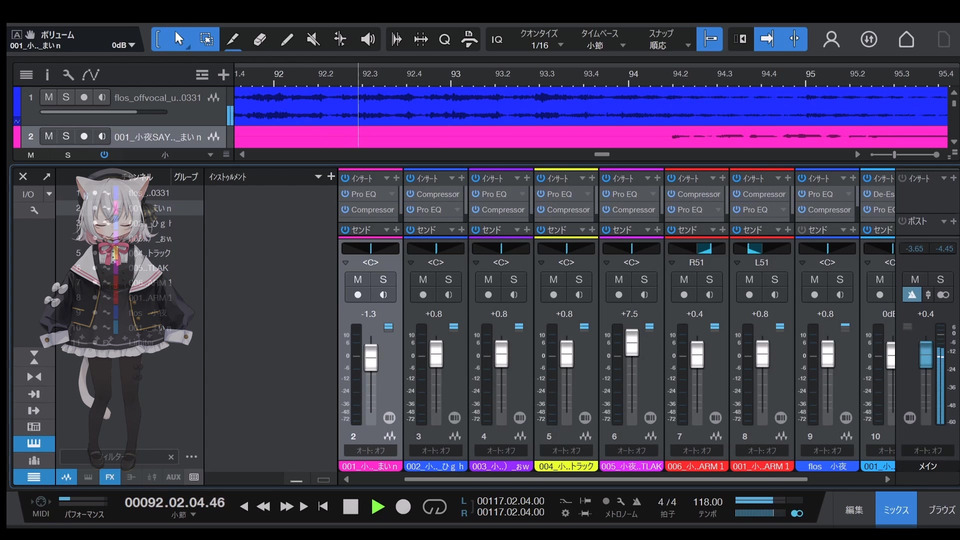Adjust channel 6 volume fader at +7.5
The image size is (960, 540).
pos(632,343)
